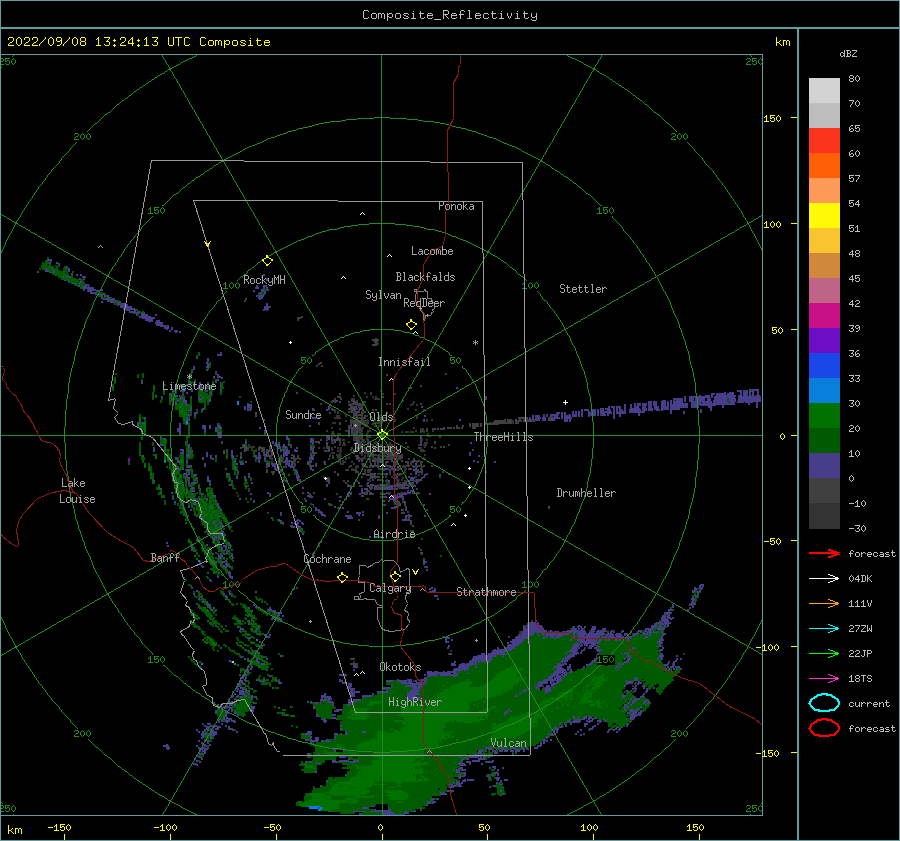Viewport: 900px width, 841px height.
Task: Click the 30 dBZ light blue swatch
Action: tap(824, 390)
